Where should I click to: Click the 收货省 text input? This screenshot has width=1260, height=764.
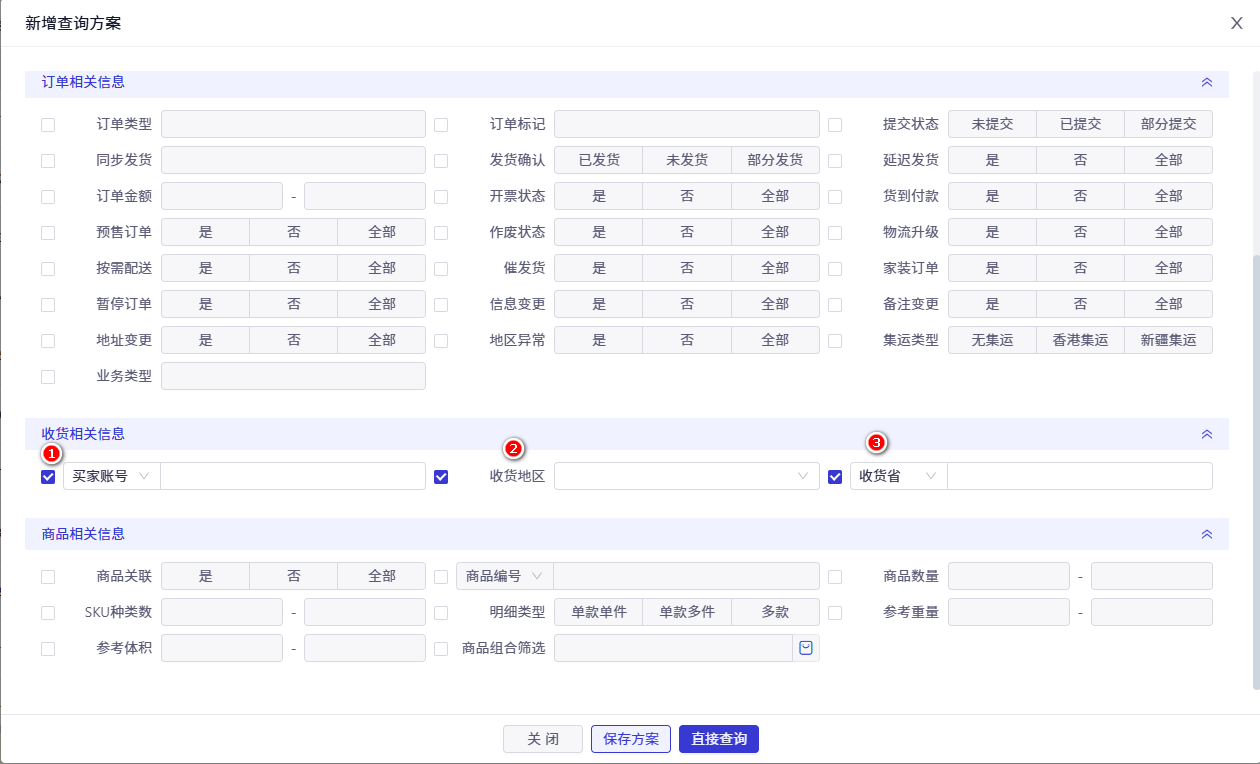(1080, 476)
